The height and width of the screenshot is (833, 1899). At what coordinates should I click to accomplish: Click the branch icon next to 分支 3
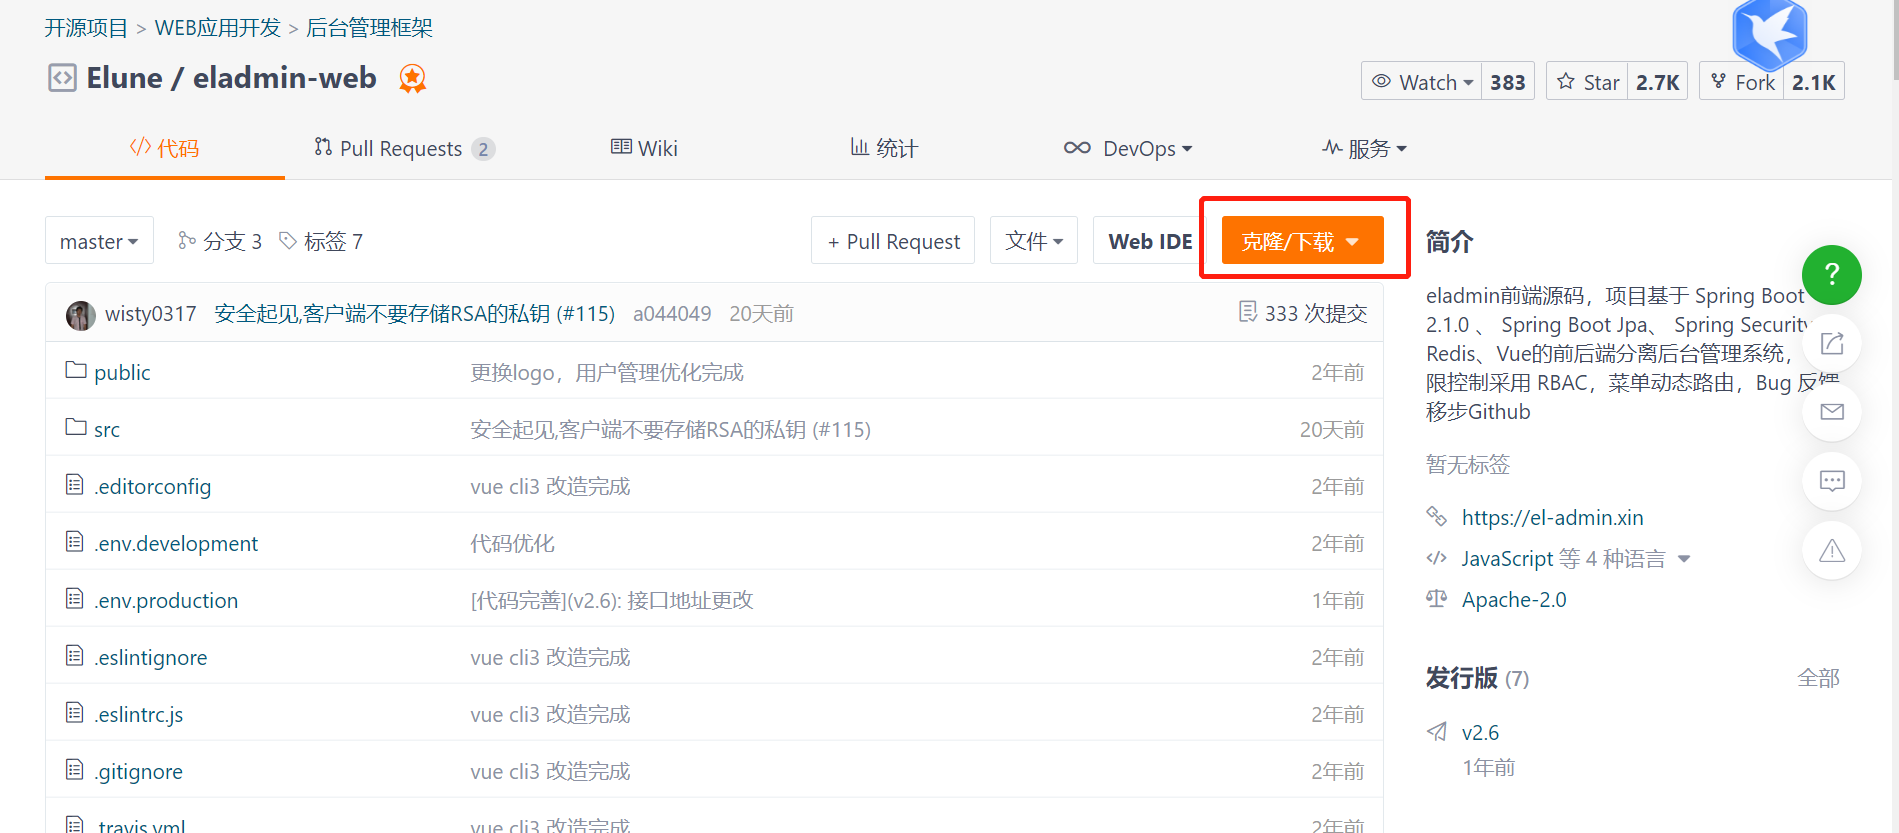[x=186, y=240]
